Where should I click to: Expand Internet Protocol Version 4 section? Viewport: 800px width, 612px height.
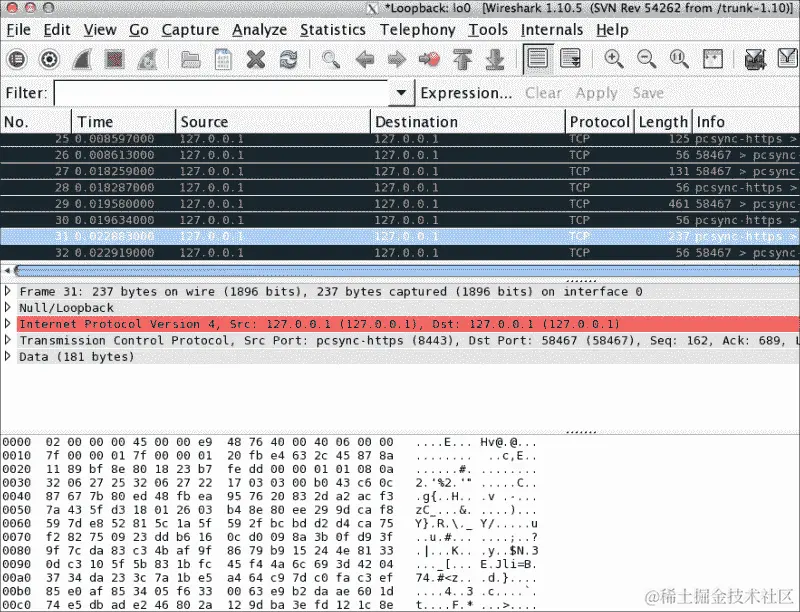[8, 324]
